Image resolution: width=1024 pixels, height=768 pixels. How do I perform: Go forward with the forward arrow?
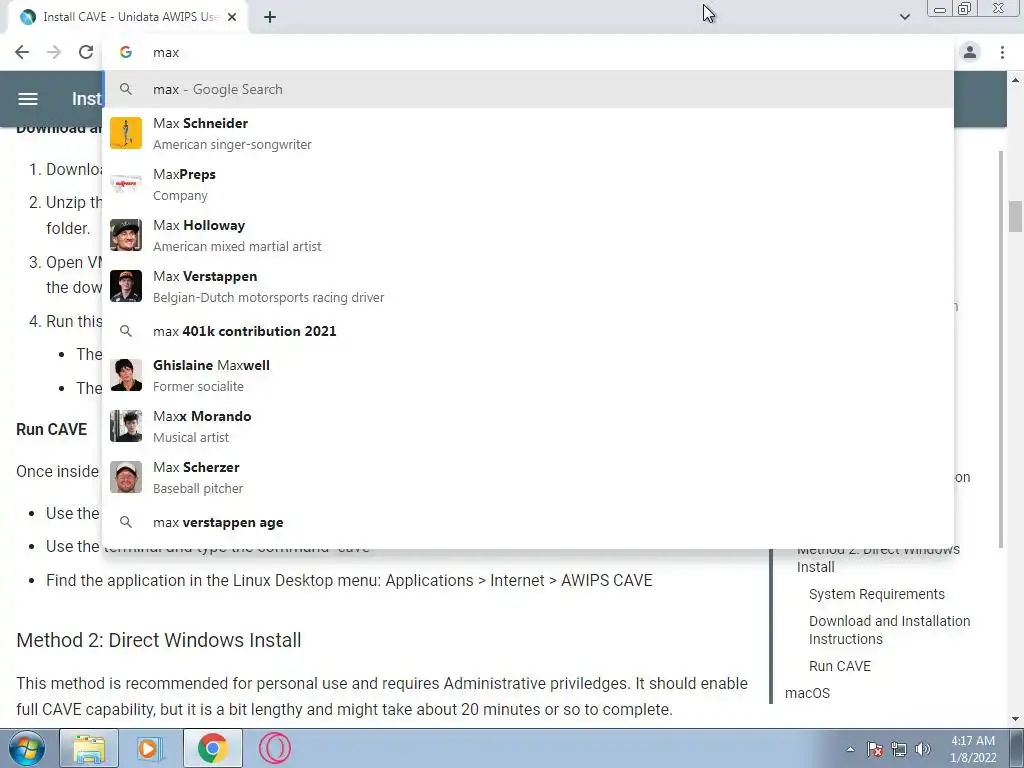click(x=54, y=52)
